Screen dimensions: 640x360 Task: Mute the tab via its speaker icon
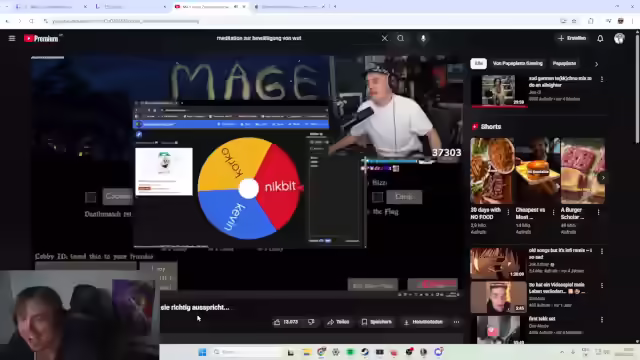236,7
